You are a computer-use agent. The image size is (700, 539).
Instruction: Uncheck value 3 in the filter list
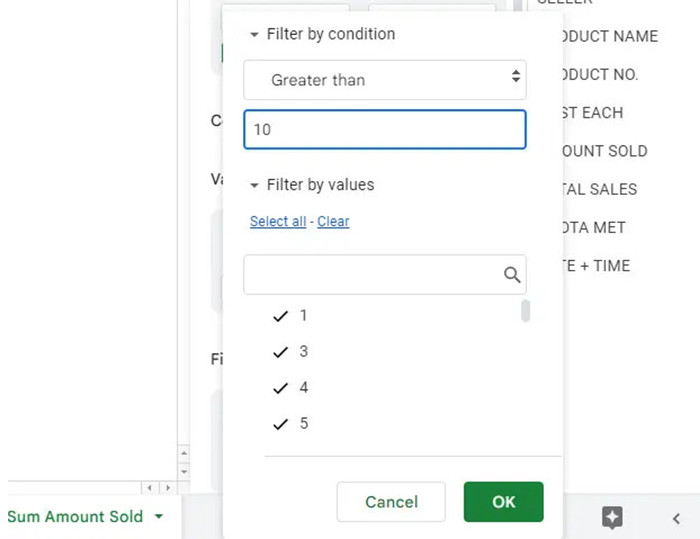coord(281,352)
